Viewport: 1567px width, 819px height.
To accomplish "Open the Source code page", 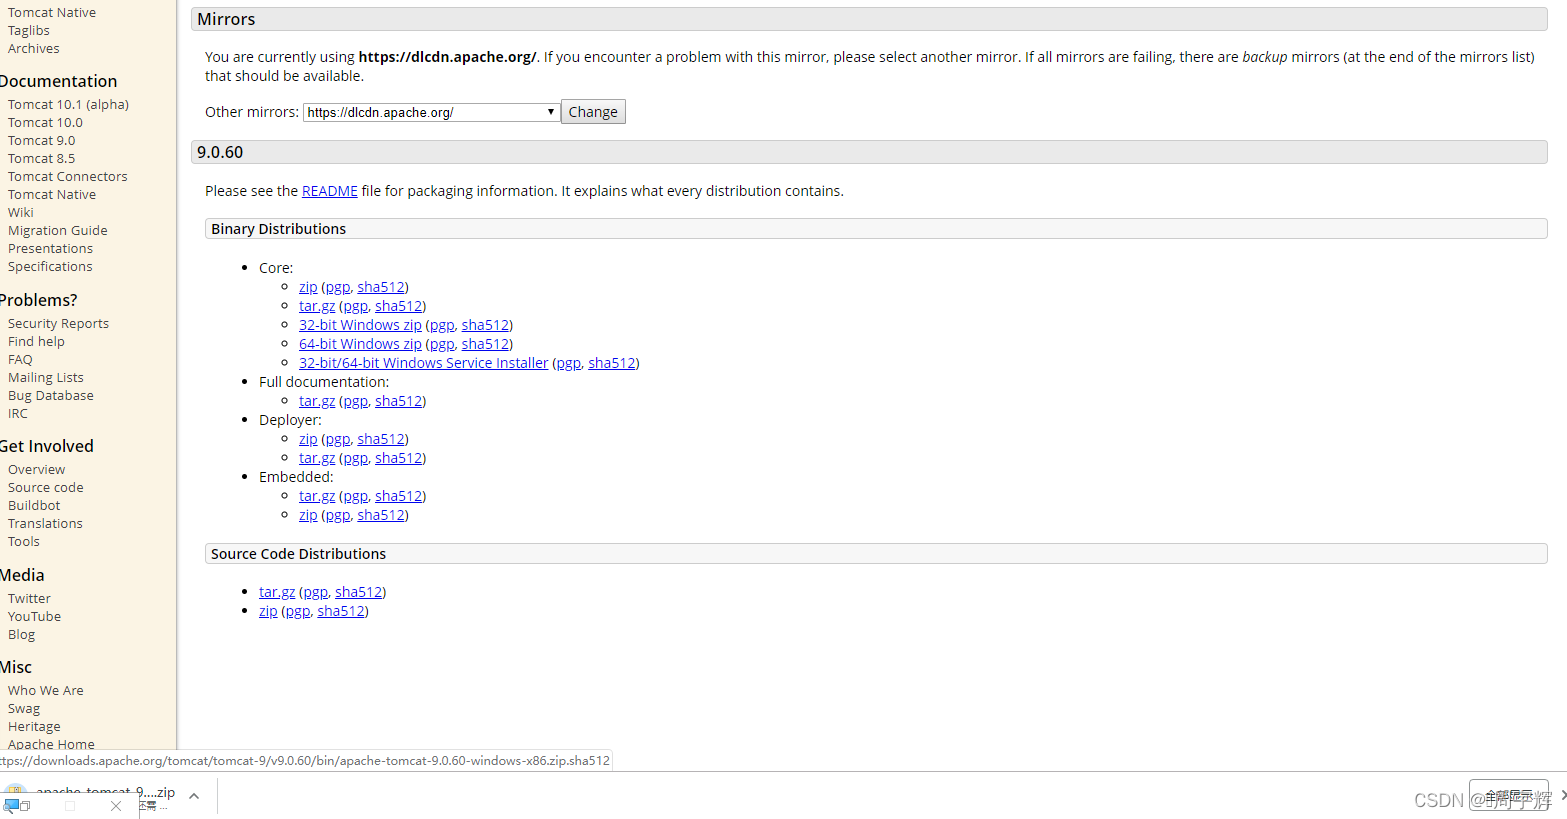I will tap(46, 488).
